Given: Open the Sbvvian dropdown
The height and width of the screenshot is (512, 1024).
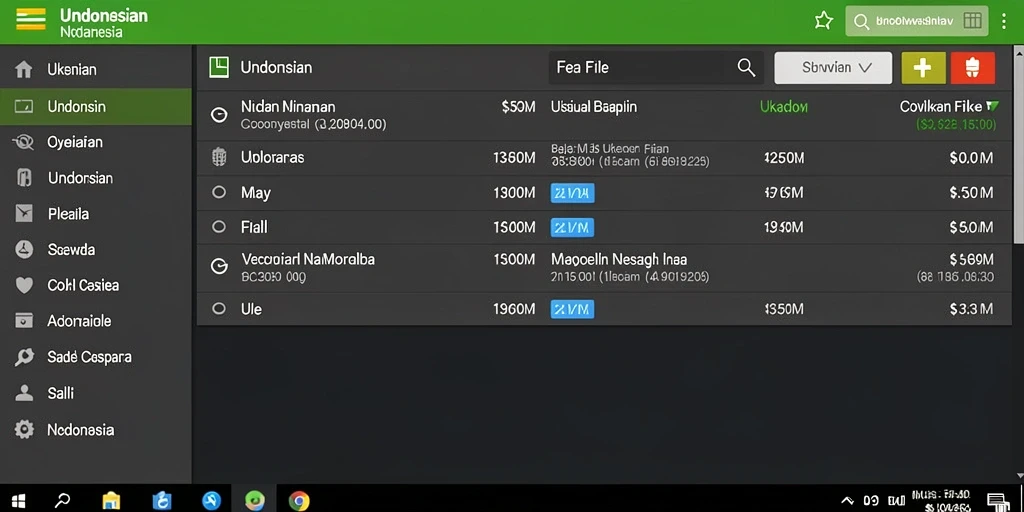Looking at the screenshot, I should pos(833,68).
